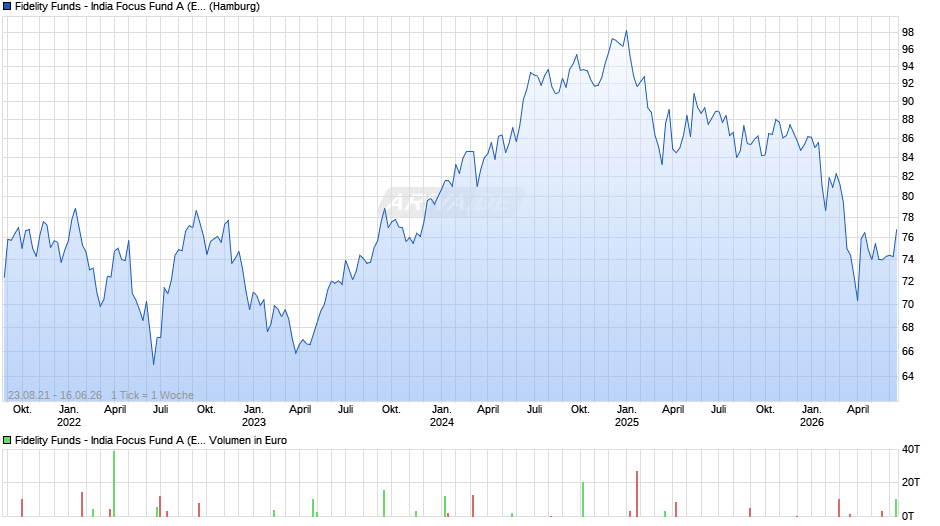
Task: Click price axis label 64
Action: pyautogui.click(x=908, y=376)
